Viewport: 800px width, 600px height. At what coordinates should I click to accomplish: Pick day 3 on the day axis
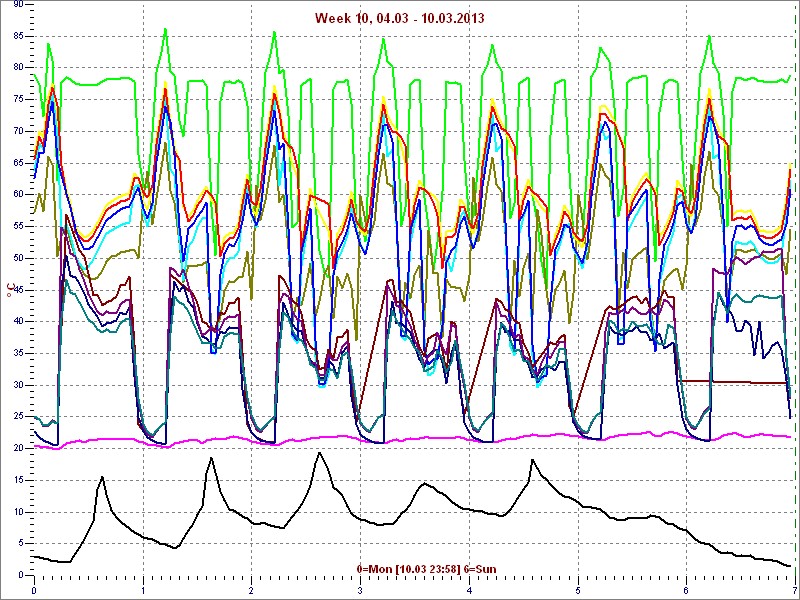pos(360,591)
